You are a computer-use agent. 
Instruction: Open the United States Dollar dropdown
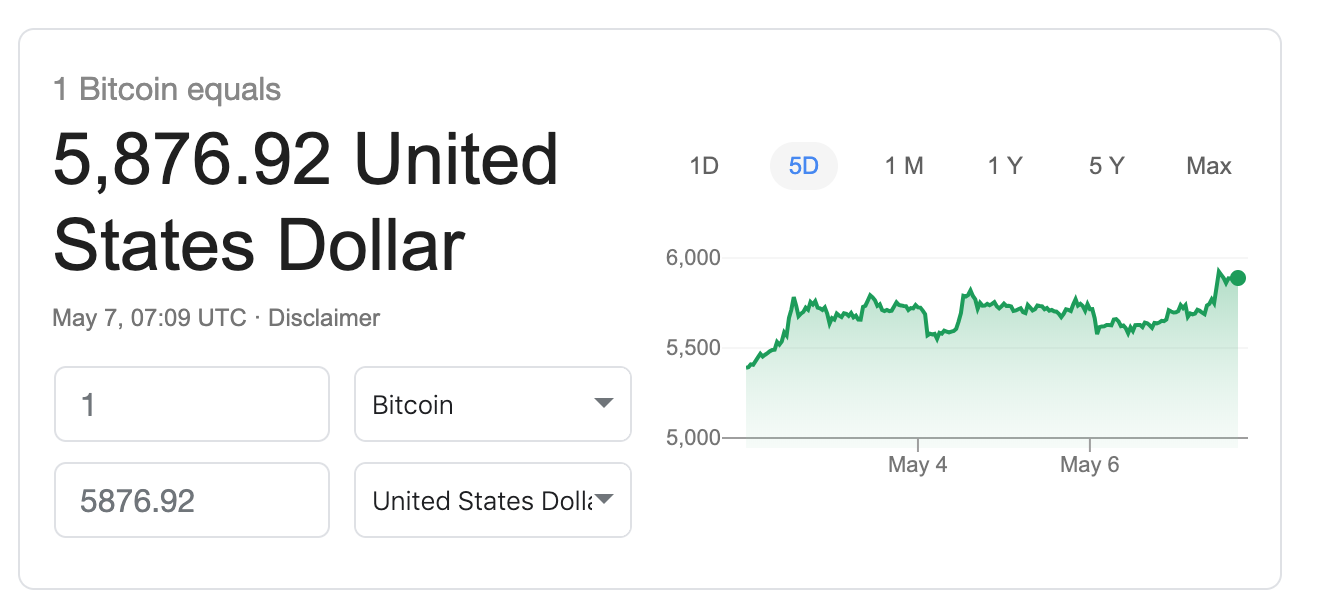click(x=493, y=500)
